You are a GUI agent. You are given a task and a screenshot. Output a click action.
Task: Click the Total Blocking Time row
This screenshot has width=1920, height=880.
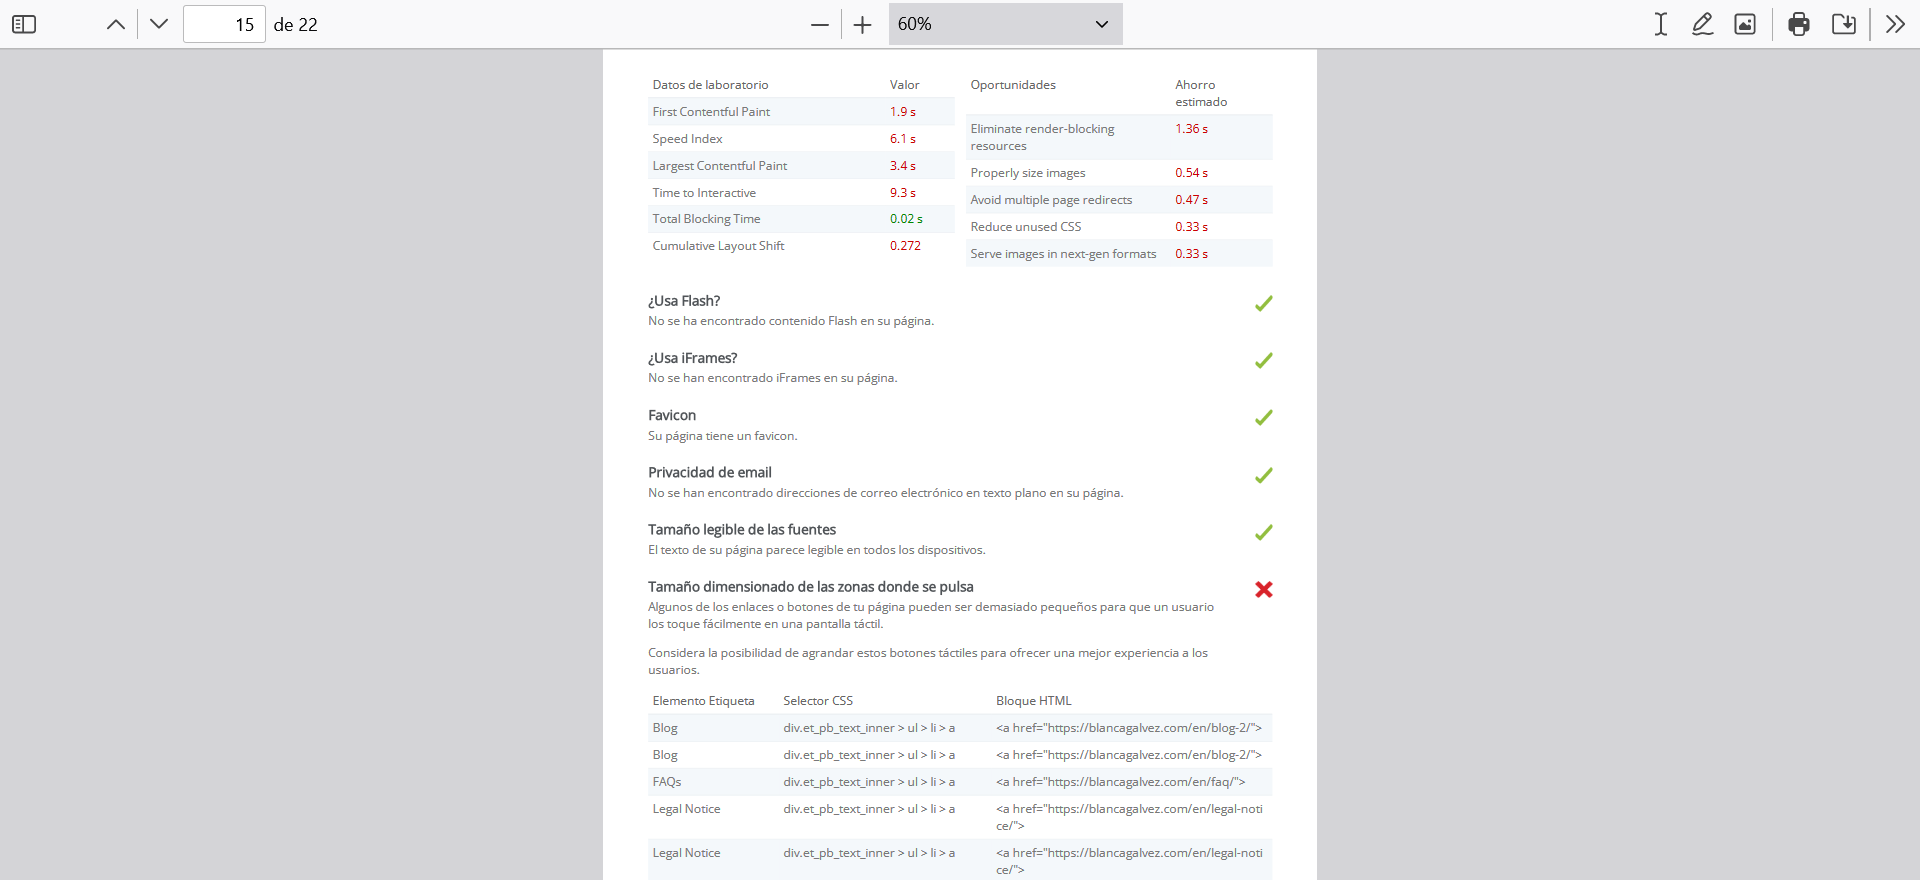[x=801, y=219]
